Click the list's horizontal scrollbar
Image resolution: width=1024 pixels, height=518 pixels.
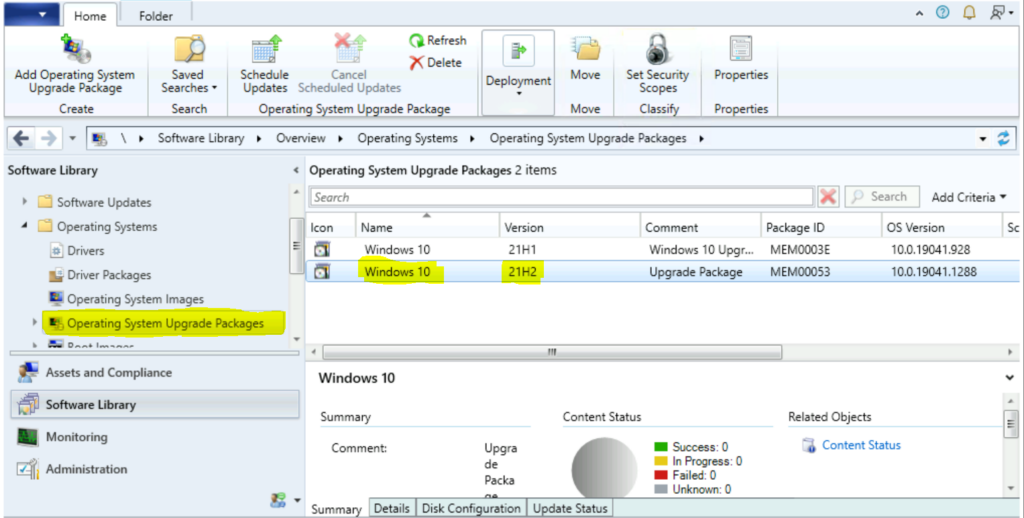tap(552, 352)
